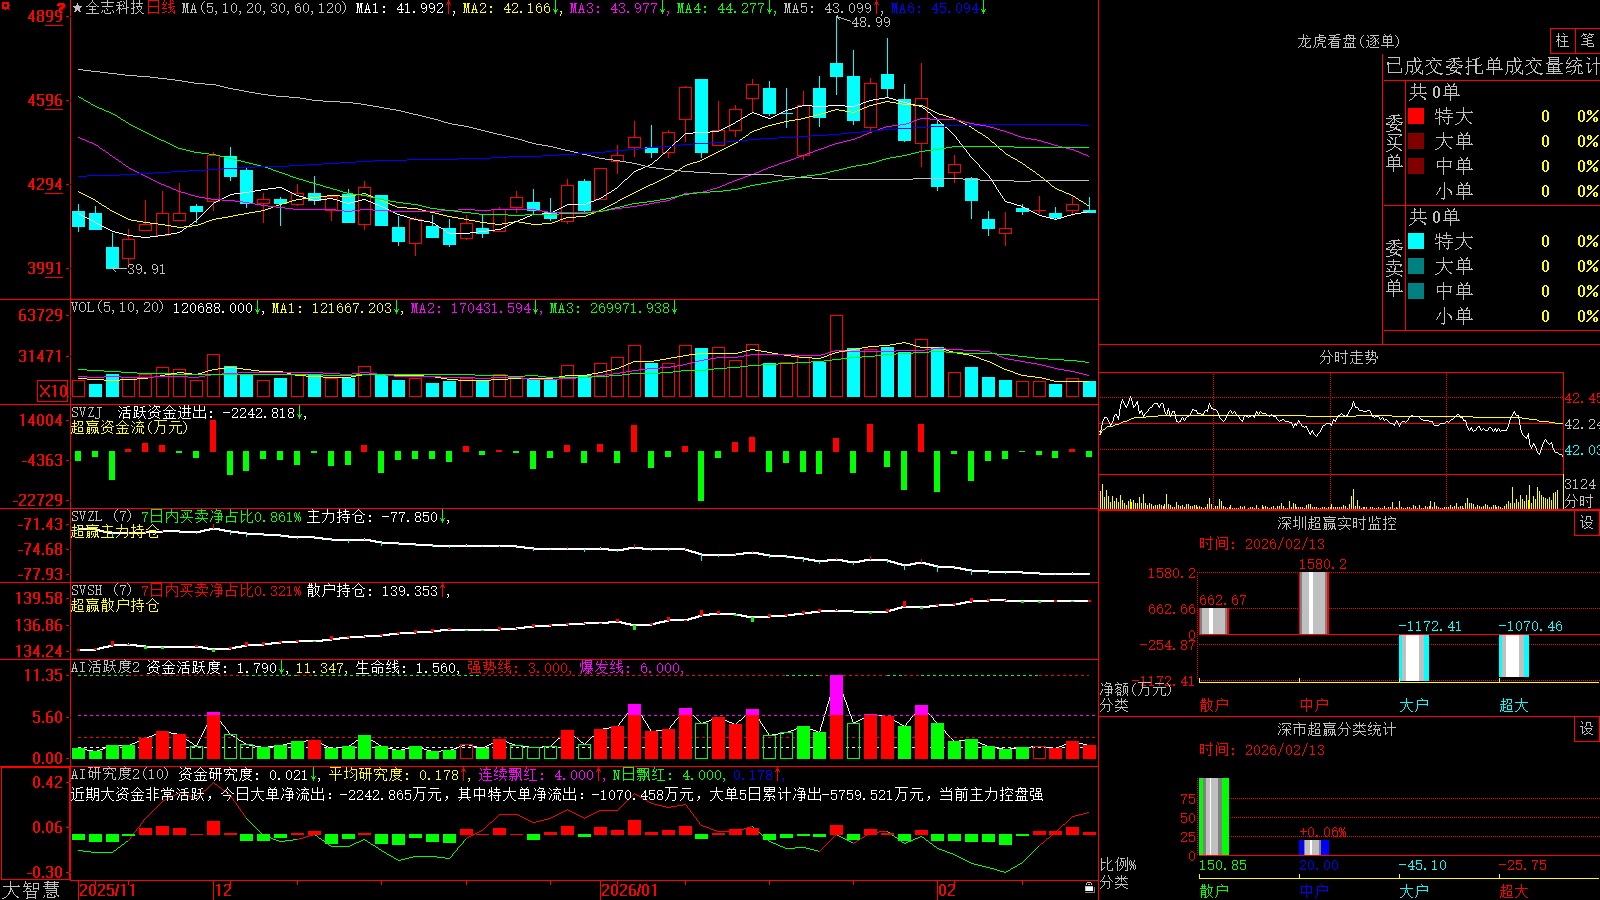Click the volume value 120688.000

pos(217,308)
